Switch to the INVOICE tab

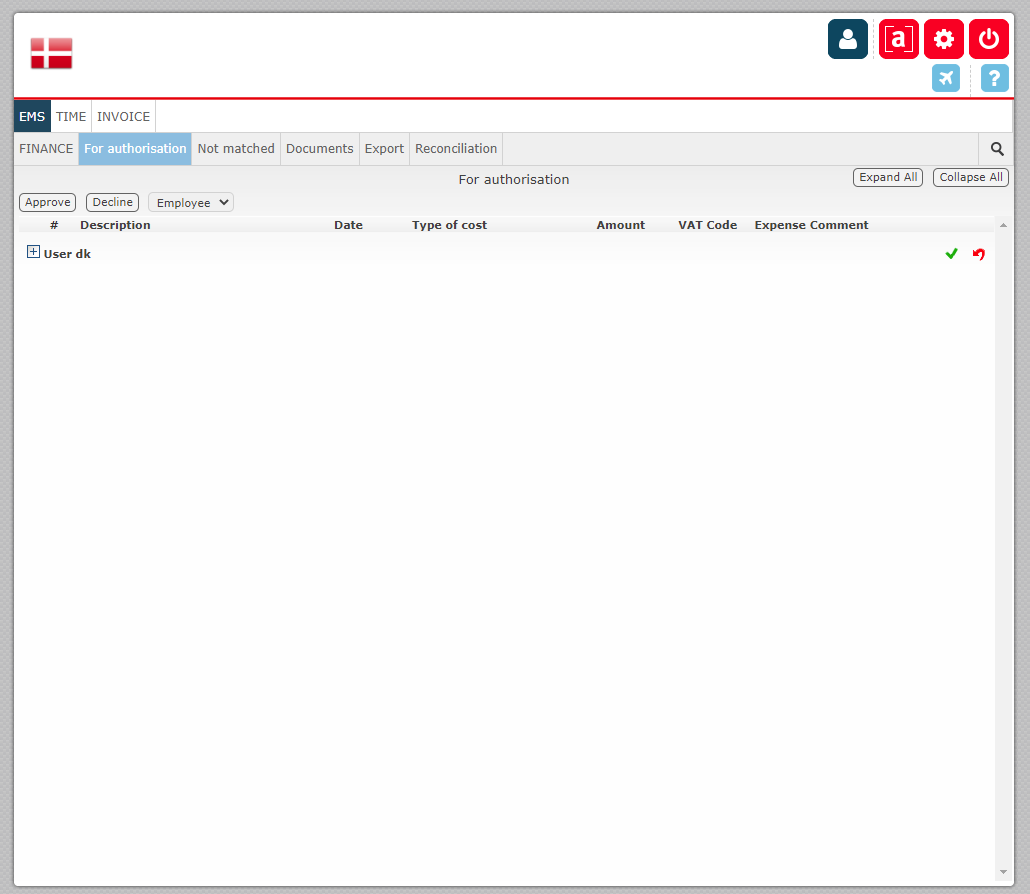(x=123, y=116)
